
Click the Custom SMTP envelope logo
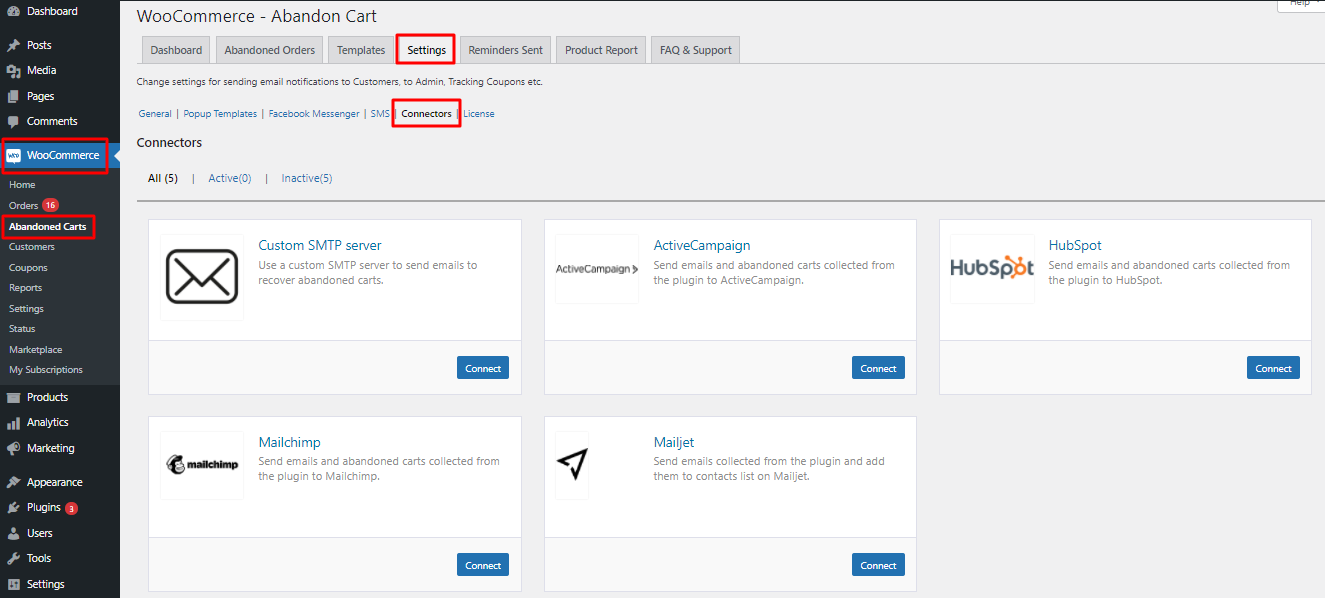(202, 277)
